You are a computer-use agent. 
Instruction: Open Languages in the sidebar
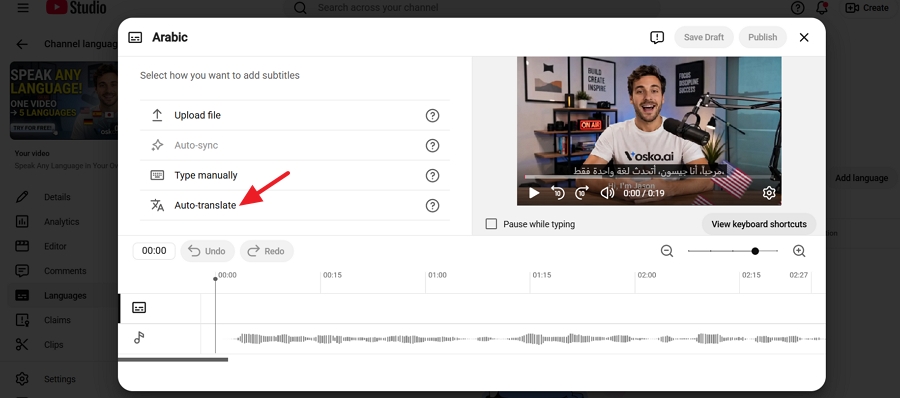click(65, 296)
